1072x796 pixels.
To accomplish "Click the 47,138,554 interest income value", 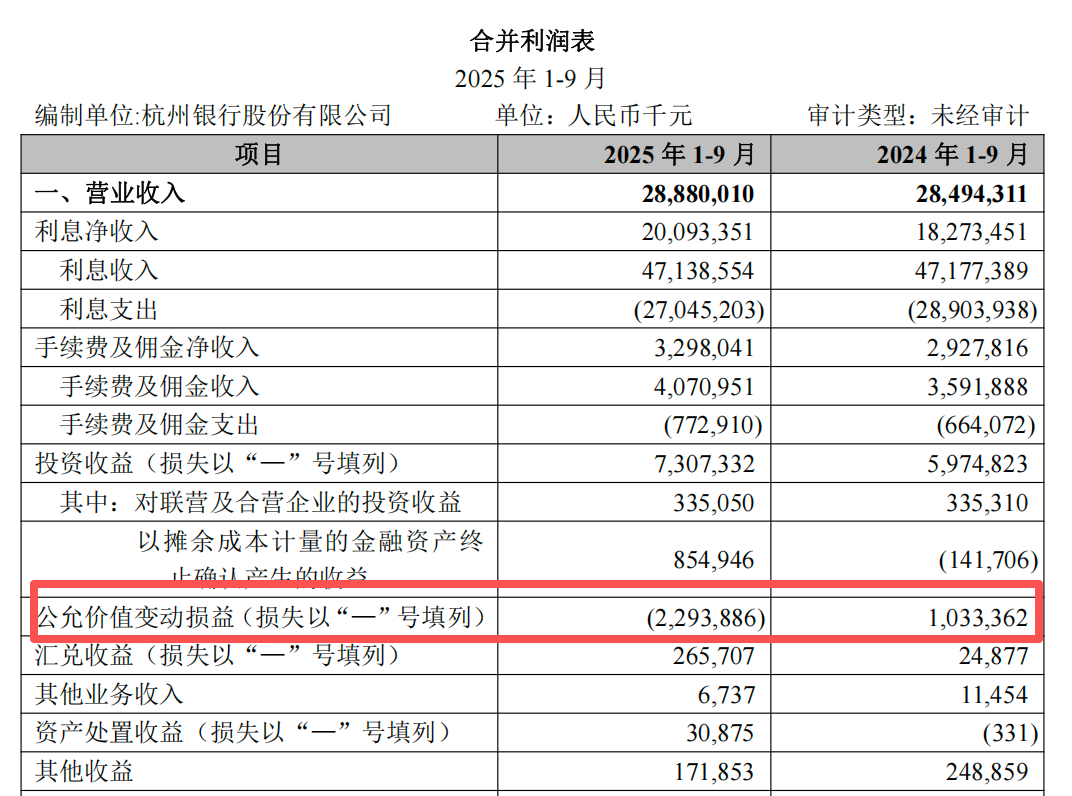I will coord(697,271).
